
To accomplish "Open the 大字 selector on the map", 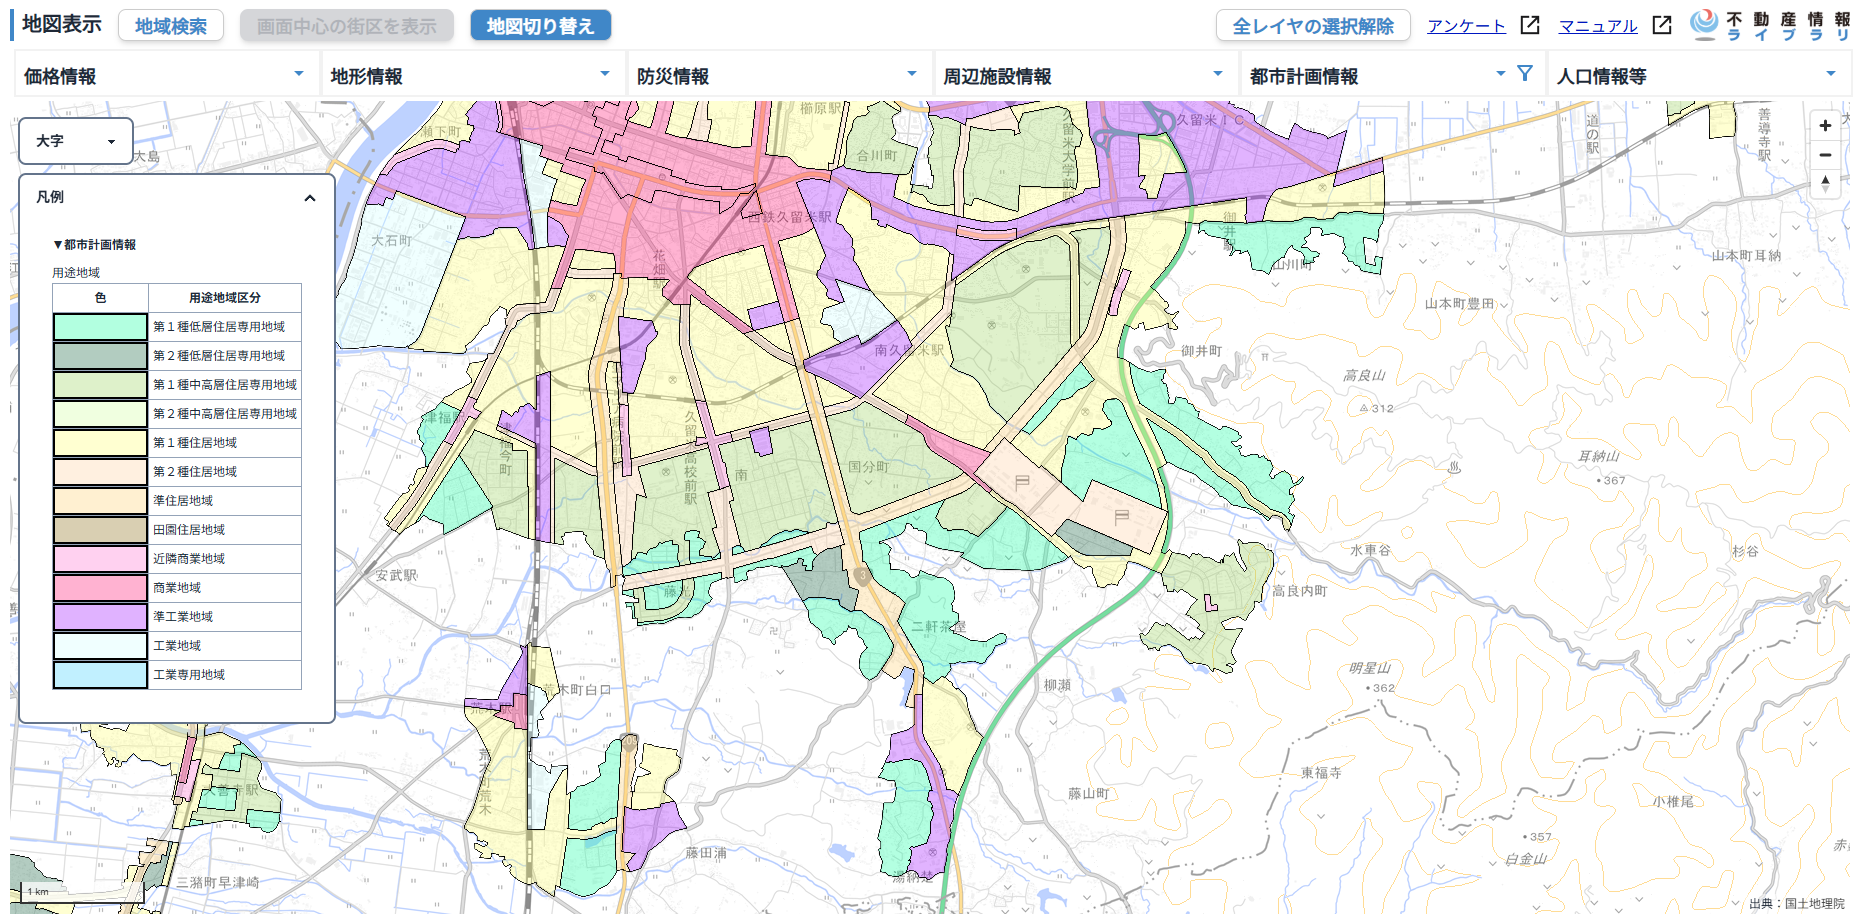I will pos(75,140).
